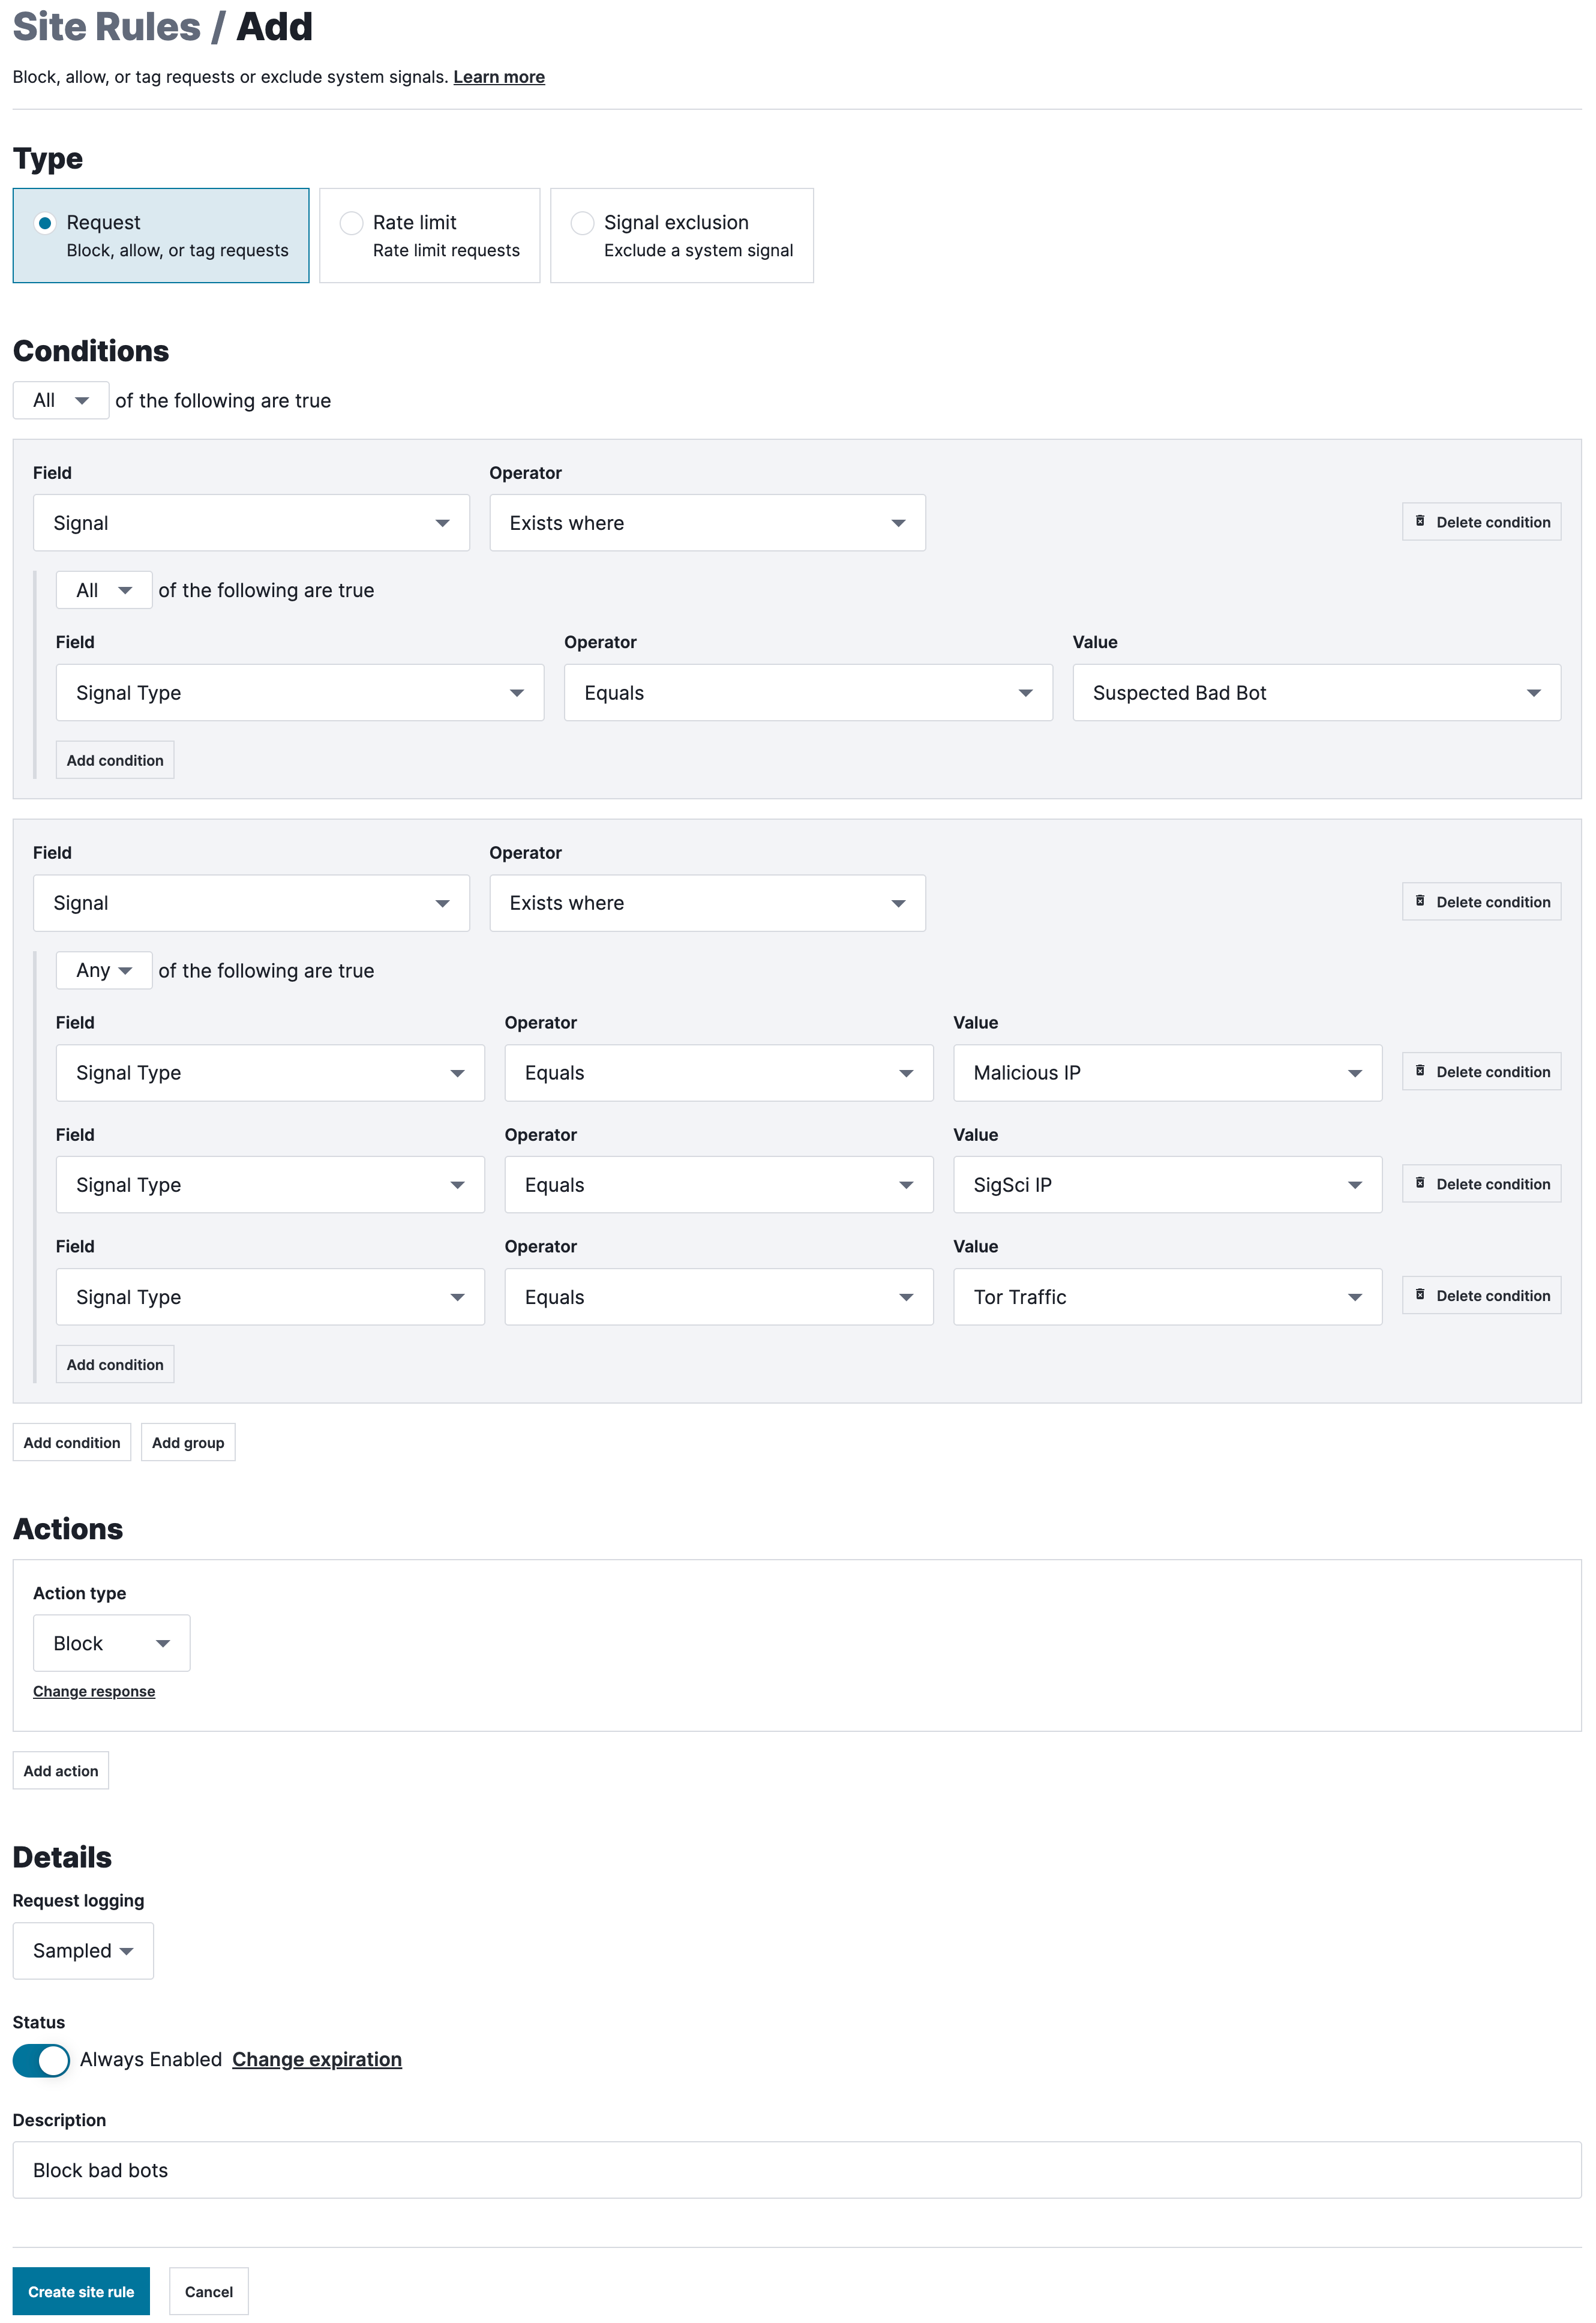Toggle the Always Enabled status switch
1596x2323 pixels.
[41, 2059]
